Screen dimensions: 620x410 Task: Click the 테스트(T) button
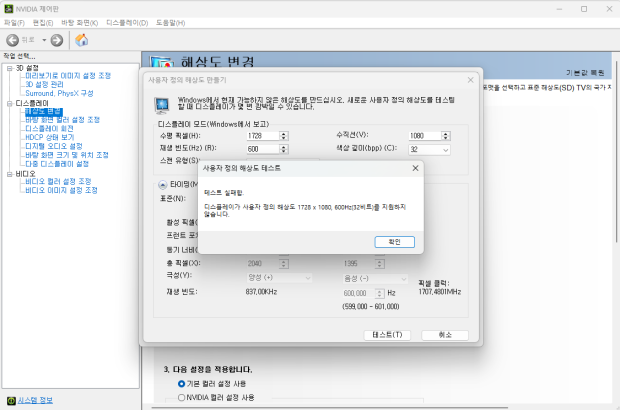point(387,335)
